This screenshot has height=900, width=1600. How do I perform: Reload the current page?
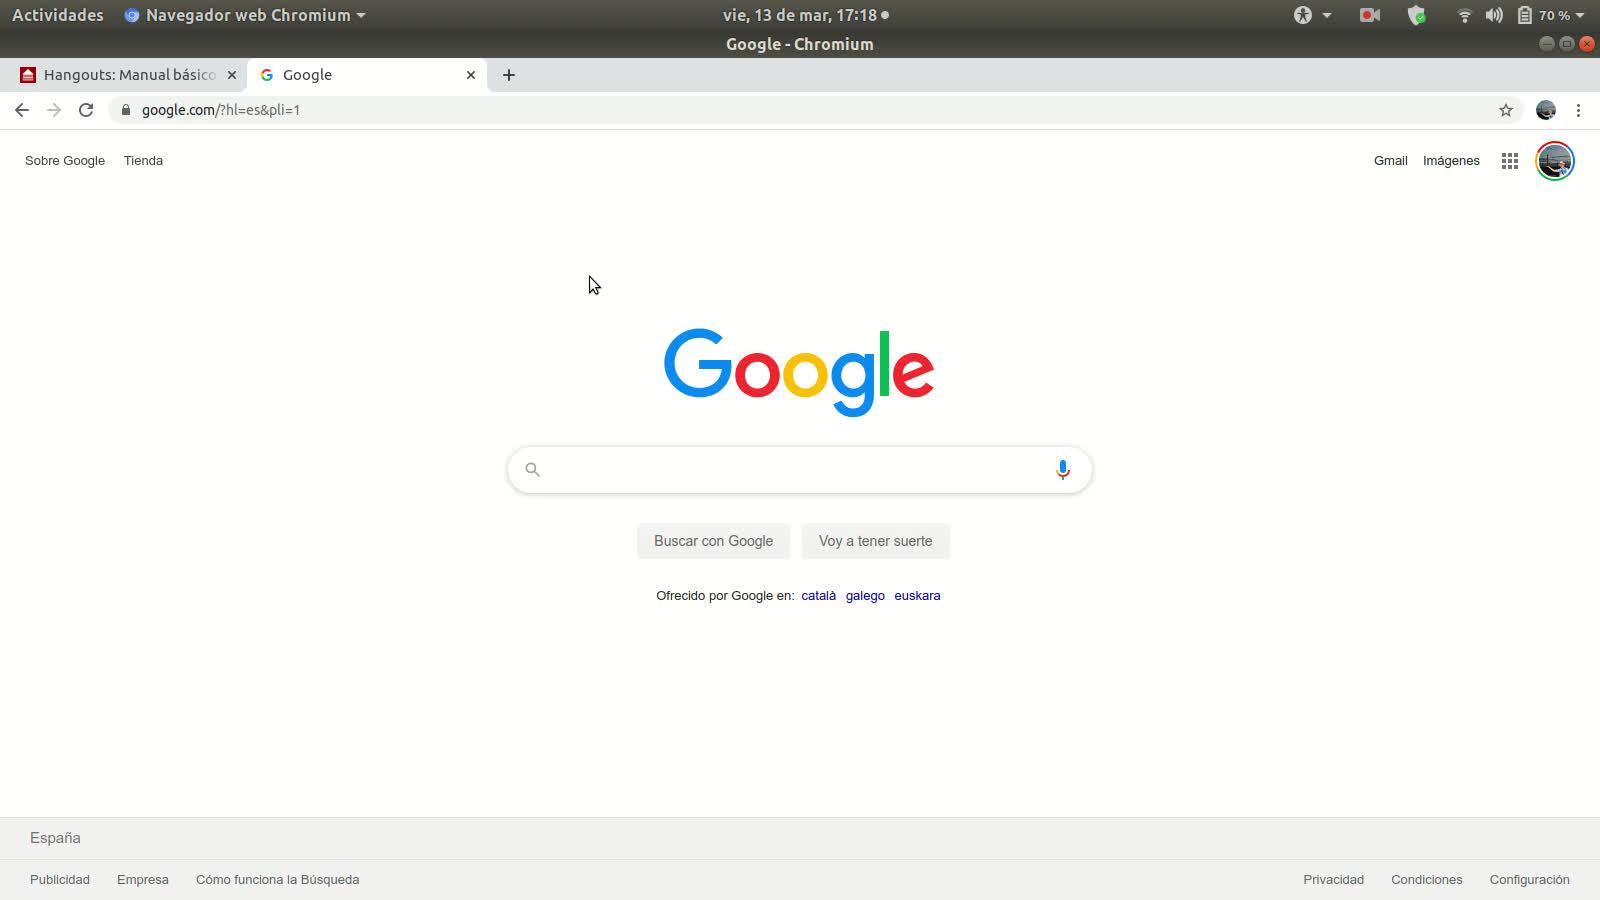(86, 110)
